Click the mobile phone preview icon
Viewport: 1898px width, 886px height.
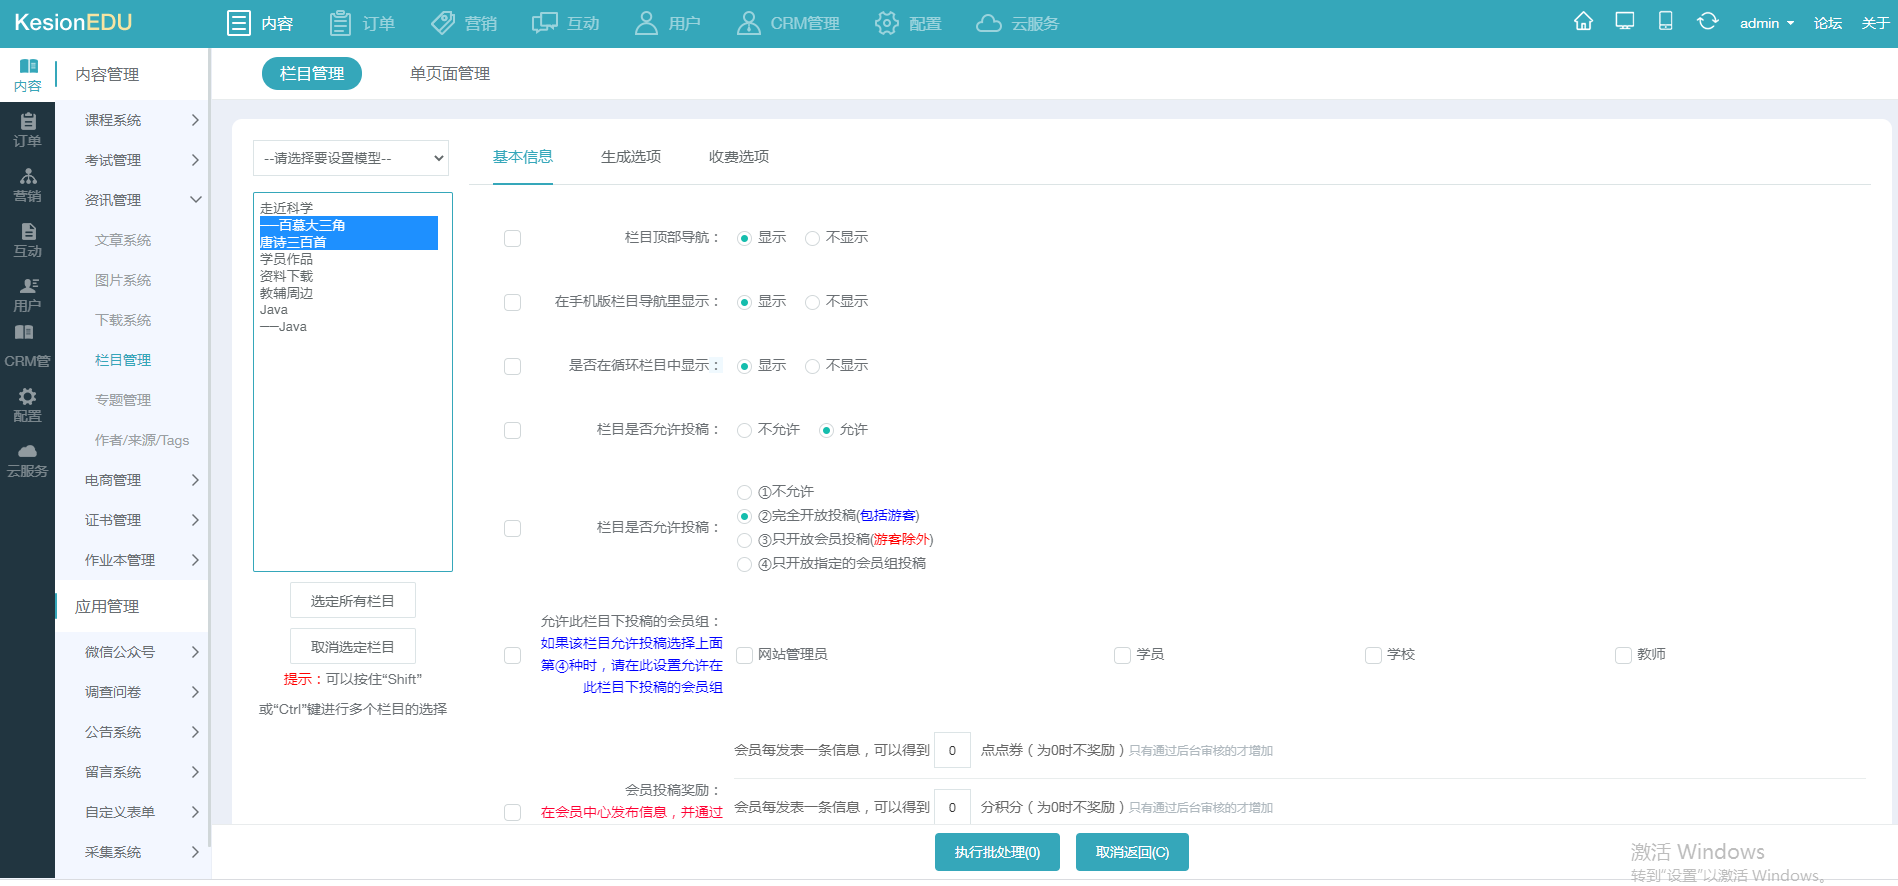1666,21
